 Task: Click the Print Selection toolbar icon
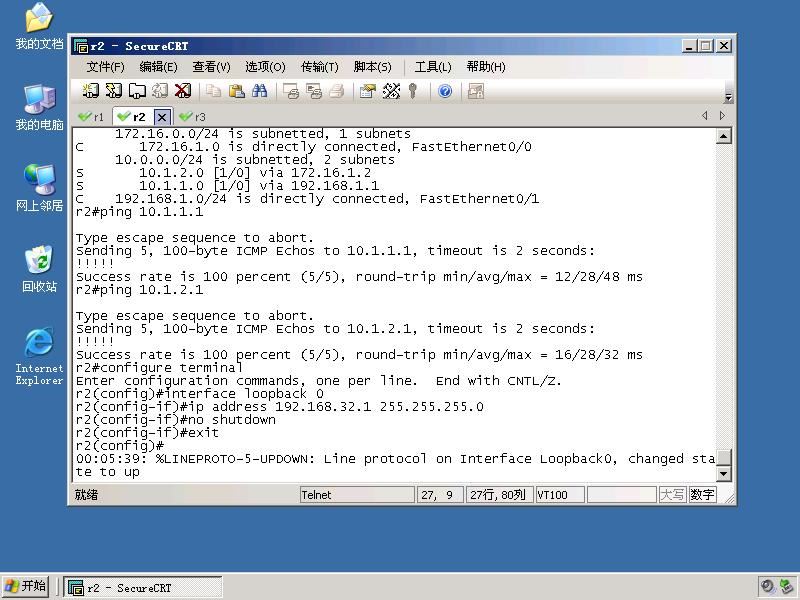coord(314,91)
